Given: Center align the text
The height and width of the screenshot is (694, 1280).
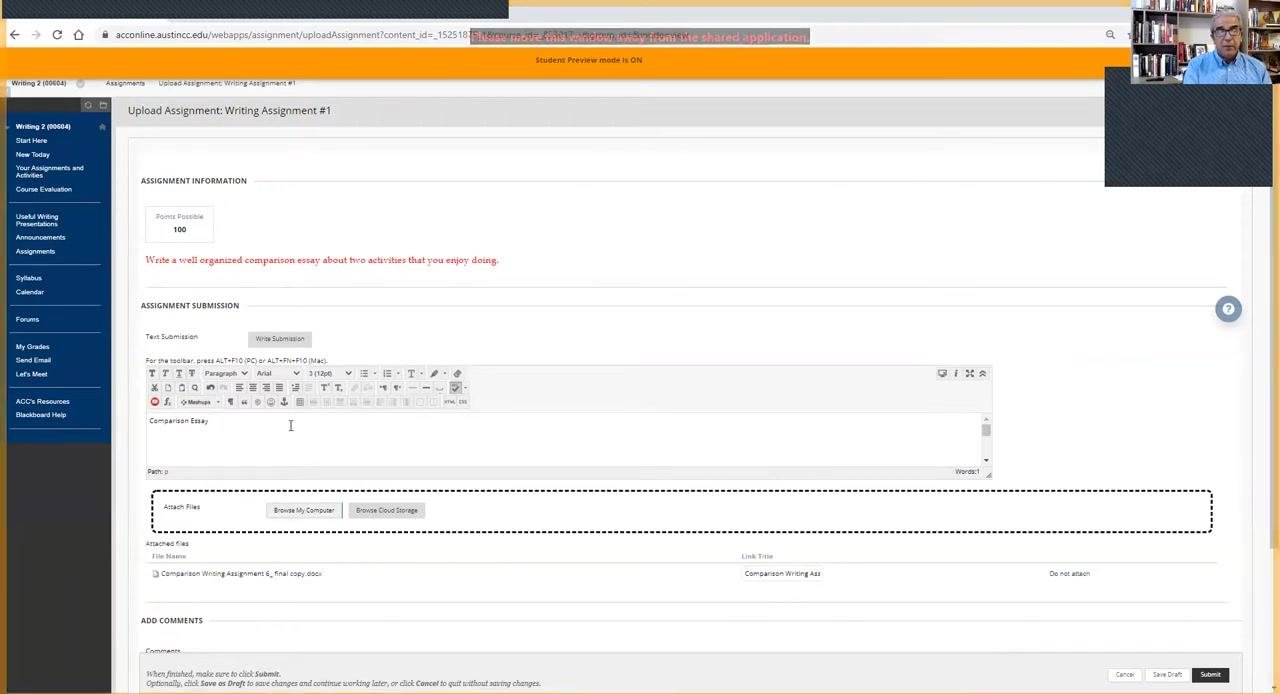Looking at the screenshot, I should (x=253, y=387).
